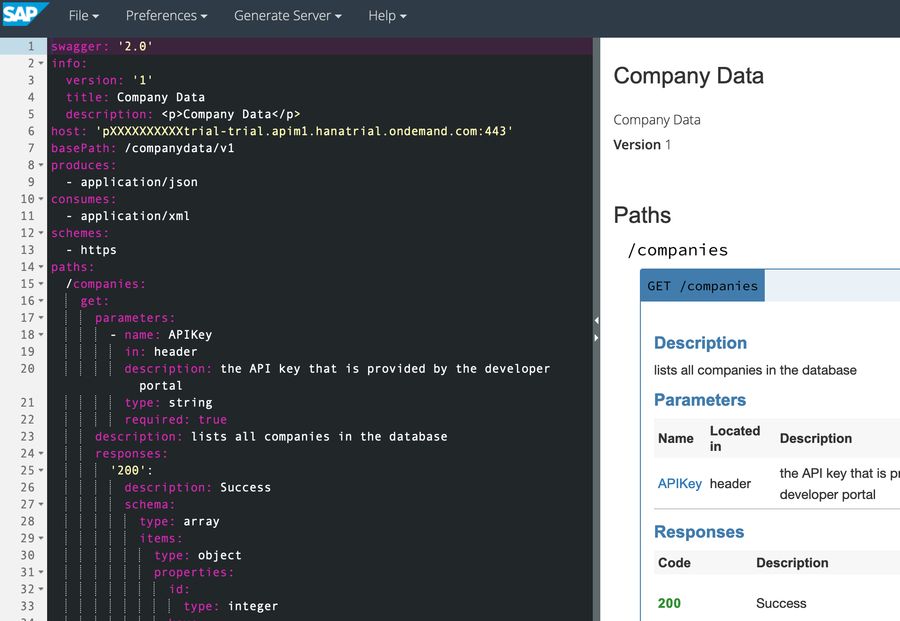Click the APIKey parameter link

point(679,484)
